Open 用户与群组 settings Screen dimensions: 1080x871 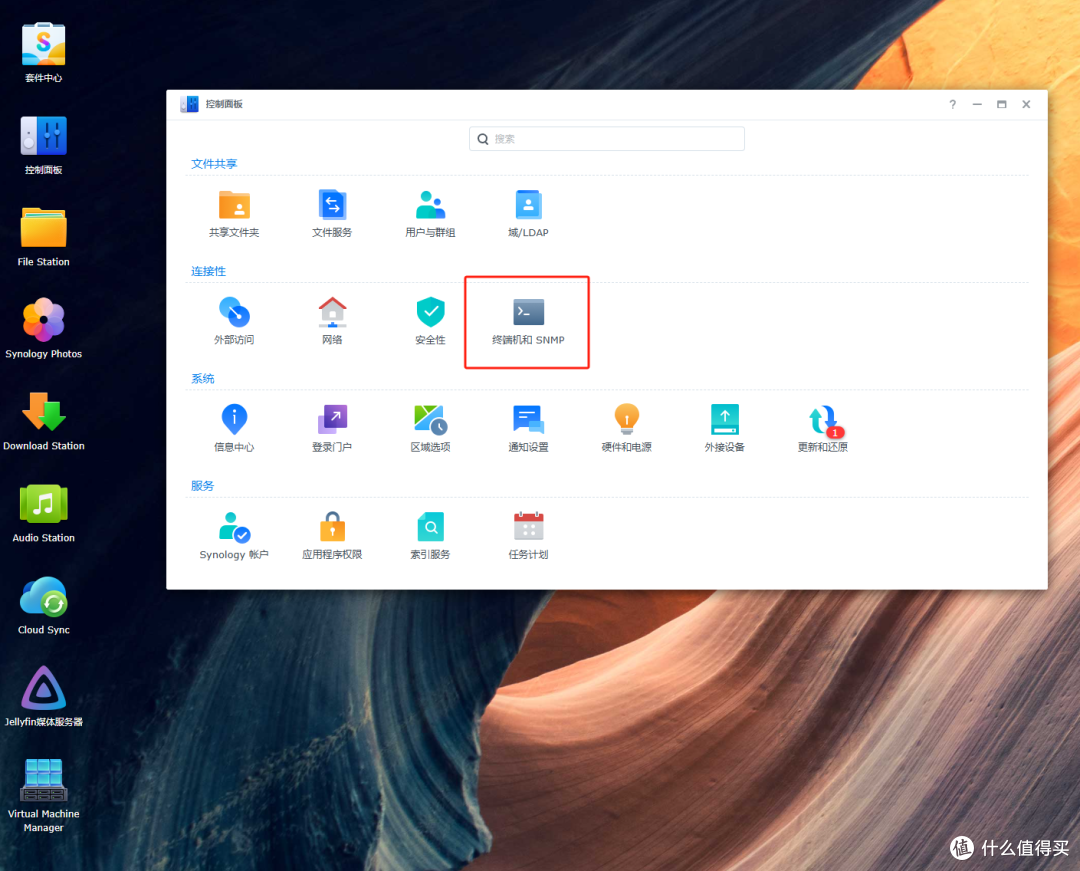tap(430, 214)
